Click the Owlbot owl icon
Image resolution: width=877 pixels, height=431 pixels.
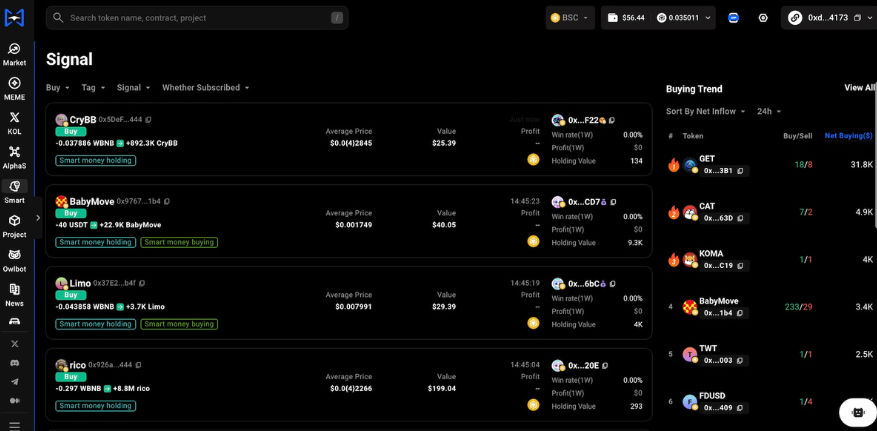pyautogui.click(x=14, y=259)
